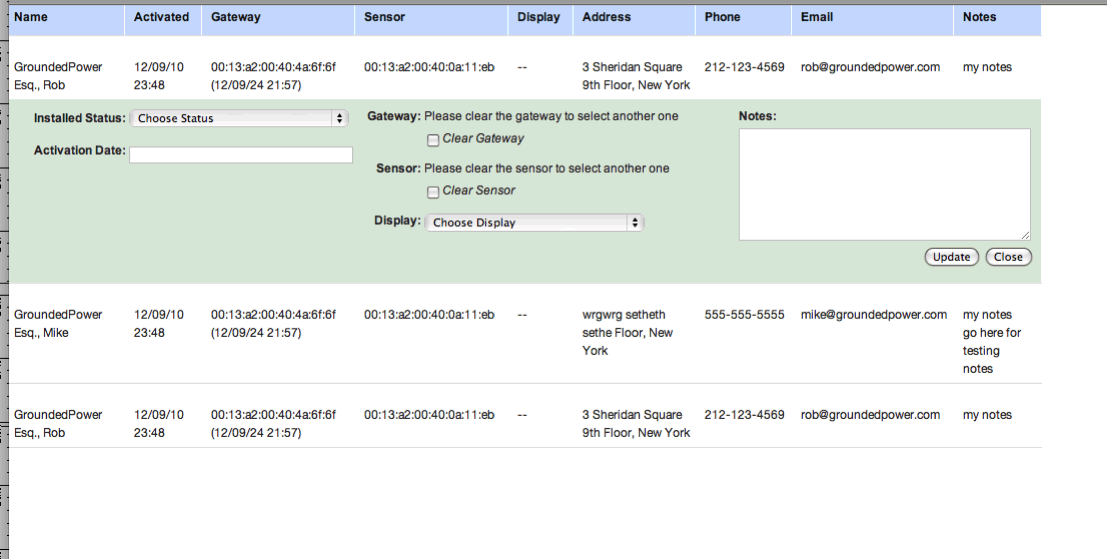Focus the Notes text area
The image size is (1107, 559).
(884, 184)
